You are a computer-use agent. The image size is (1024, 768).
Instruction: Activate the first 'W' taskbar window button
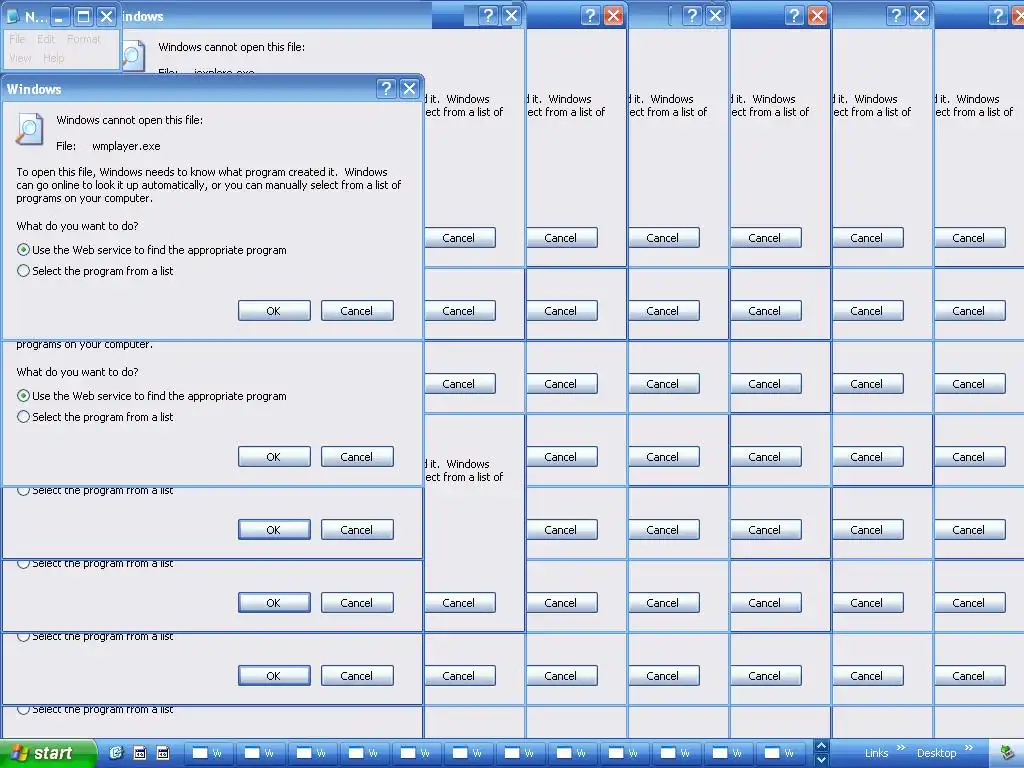[208, 753]
